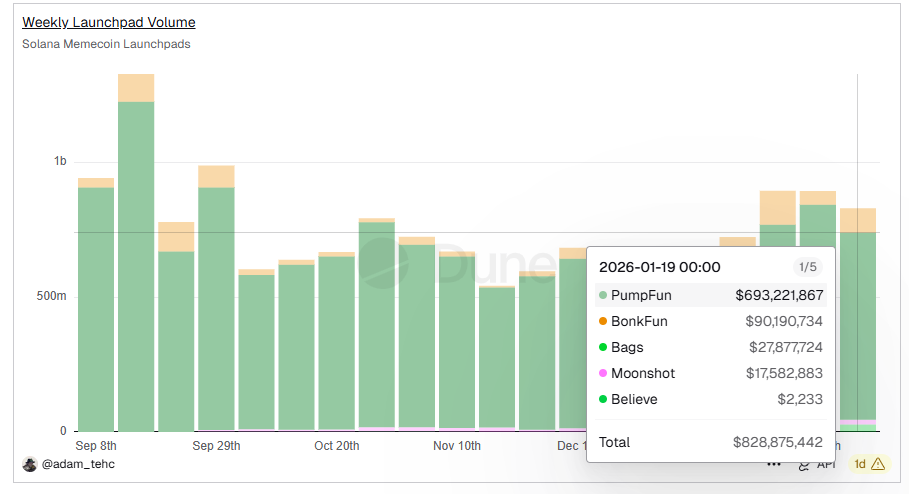Click the warning triangle on the 1d badge
This screenshot has height=494, width=909.
click(878, 464)
